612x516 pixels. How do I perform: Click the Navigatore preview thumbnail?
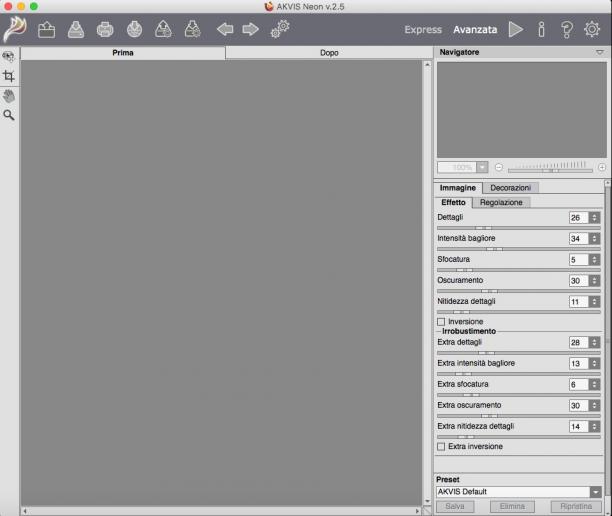[x=522, y=110]
